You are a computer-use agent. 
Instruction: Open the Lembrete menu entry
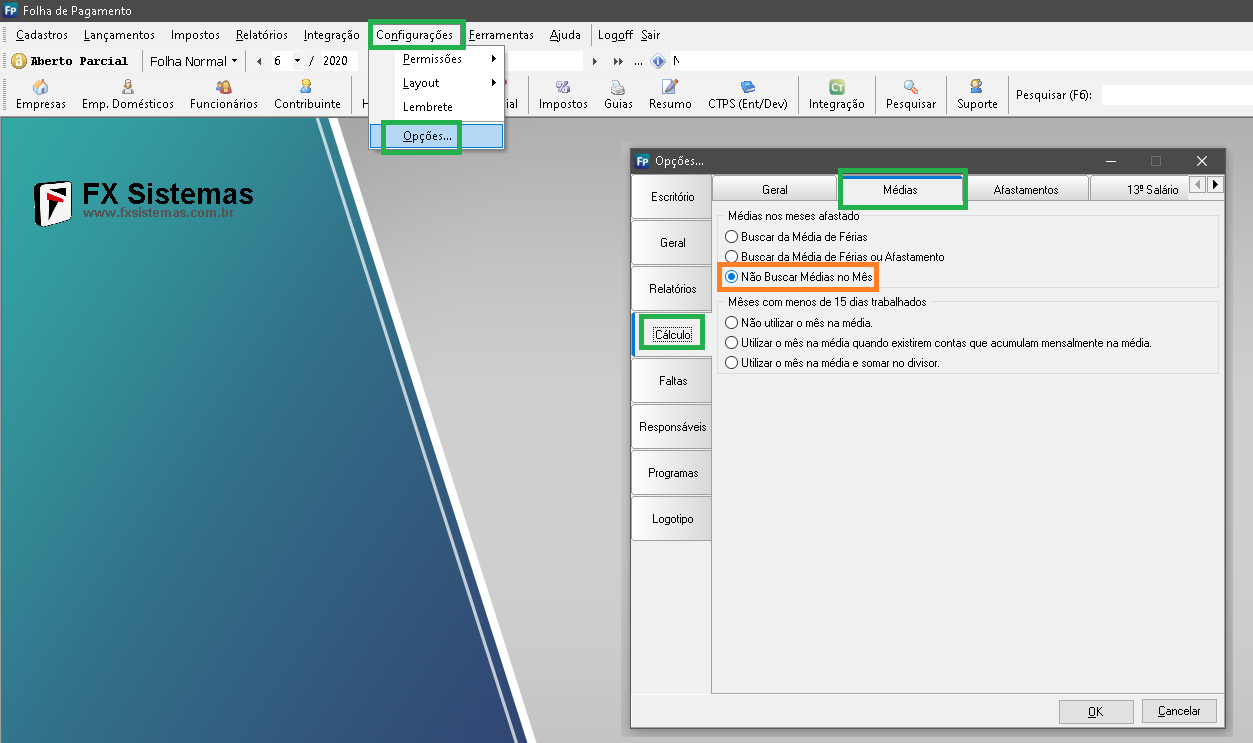pos(428,107)
